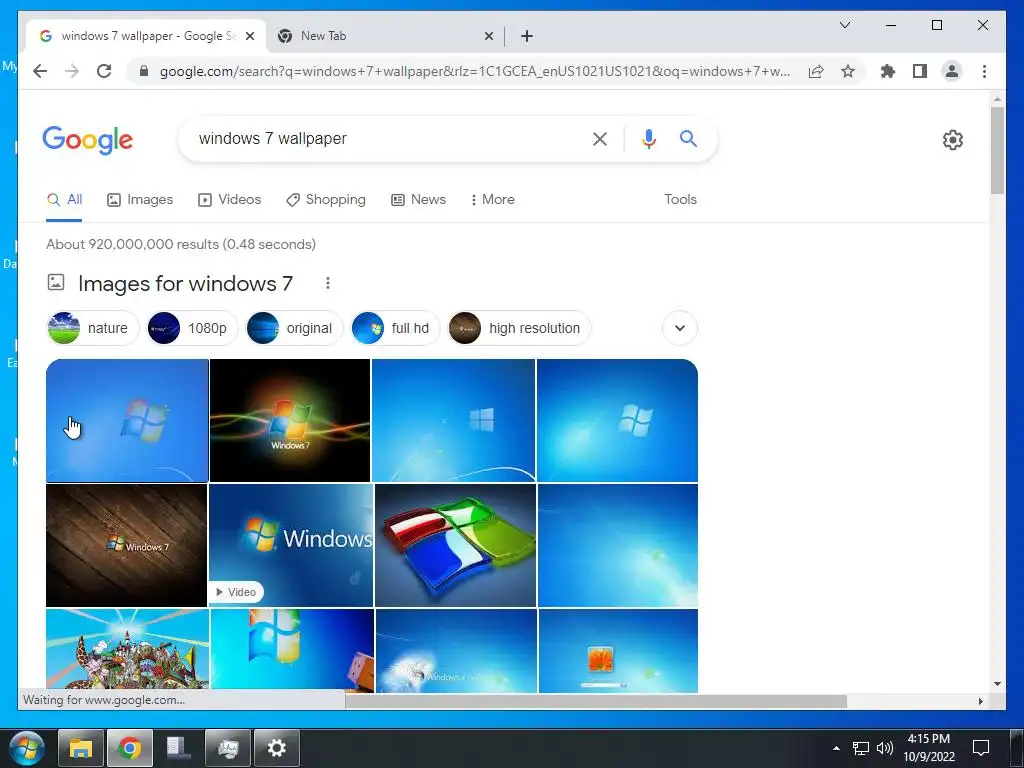This screenshot has height=768, width=1024.
Task: Click the forward navigation arrow
Action: [72, 71]
